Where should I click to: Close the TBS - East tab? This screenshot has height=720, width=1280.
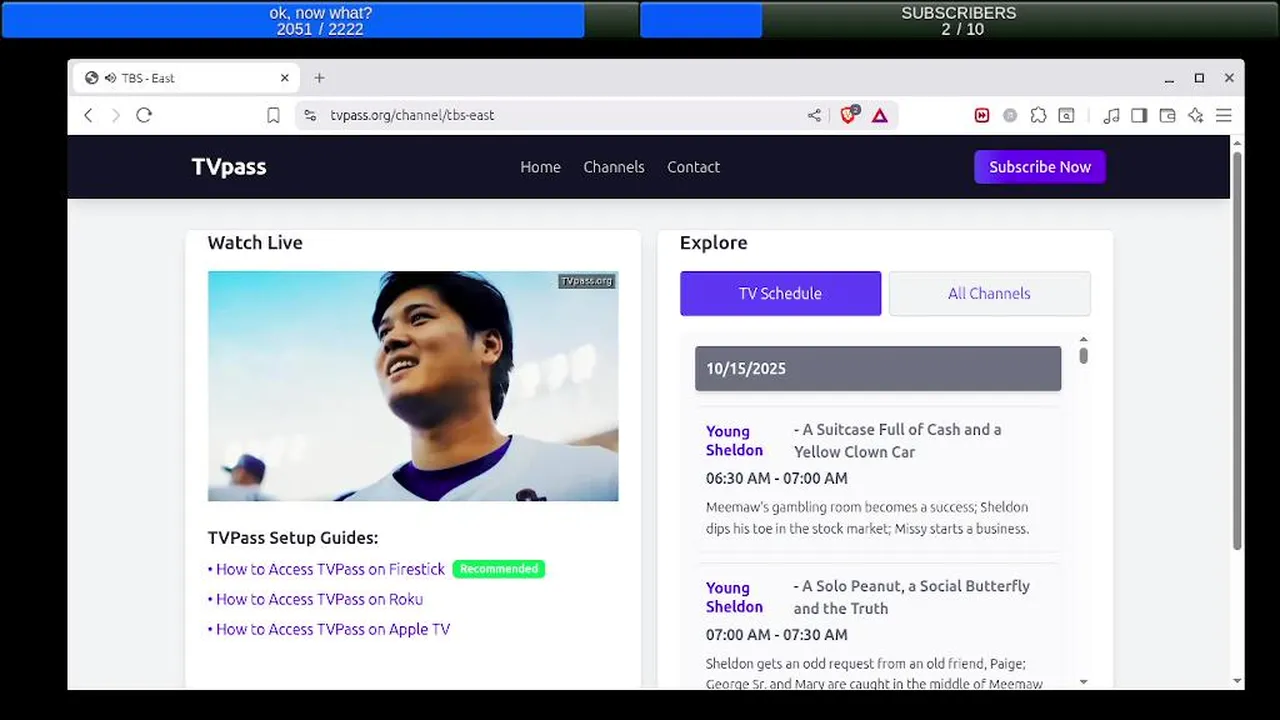coord(285,78)
